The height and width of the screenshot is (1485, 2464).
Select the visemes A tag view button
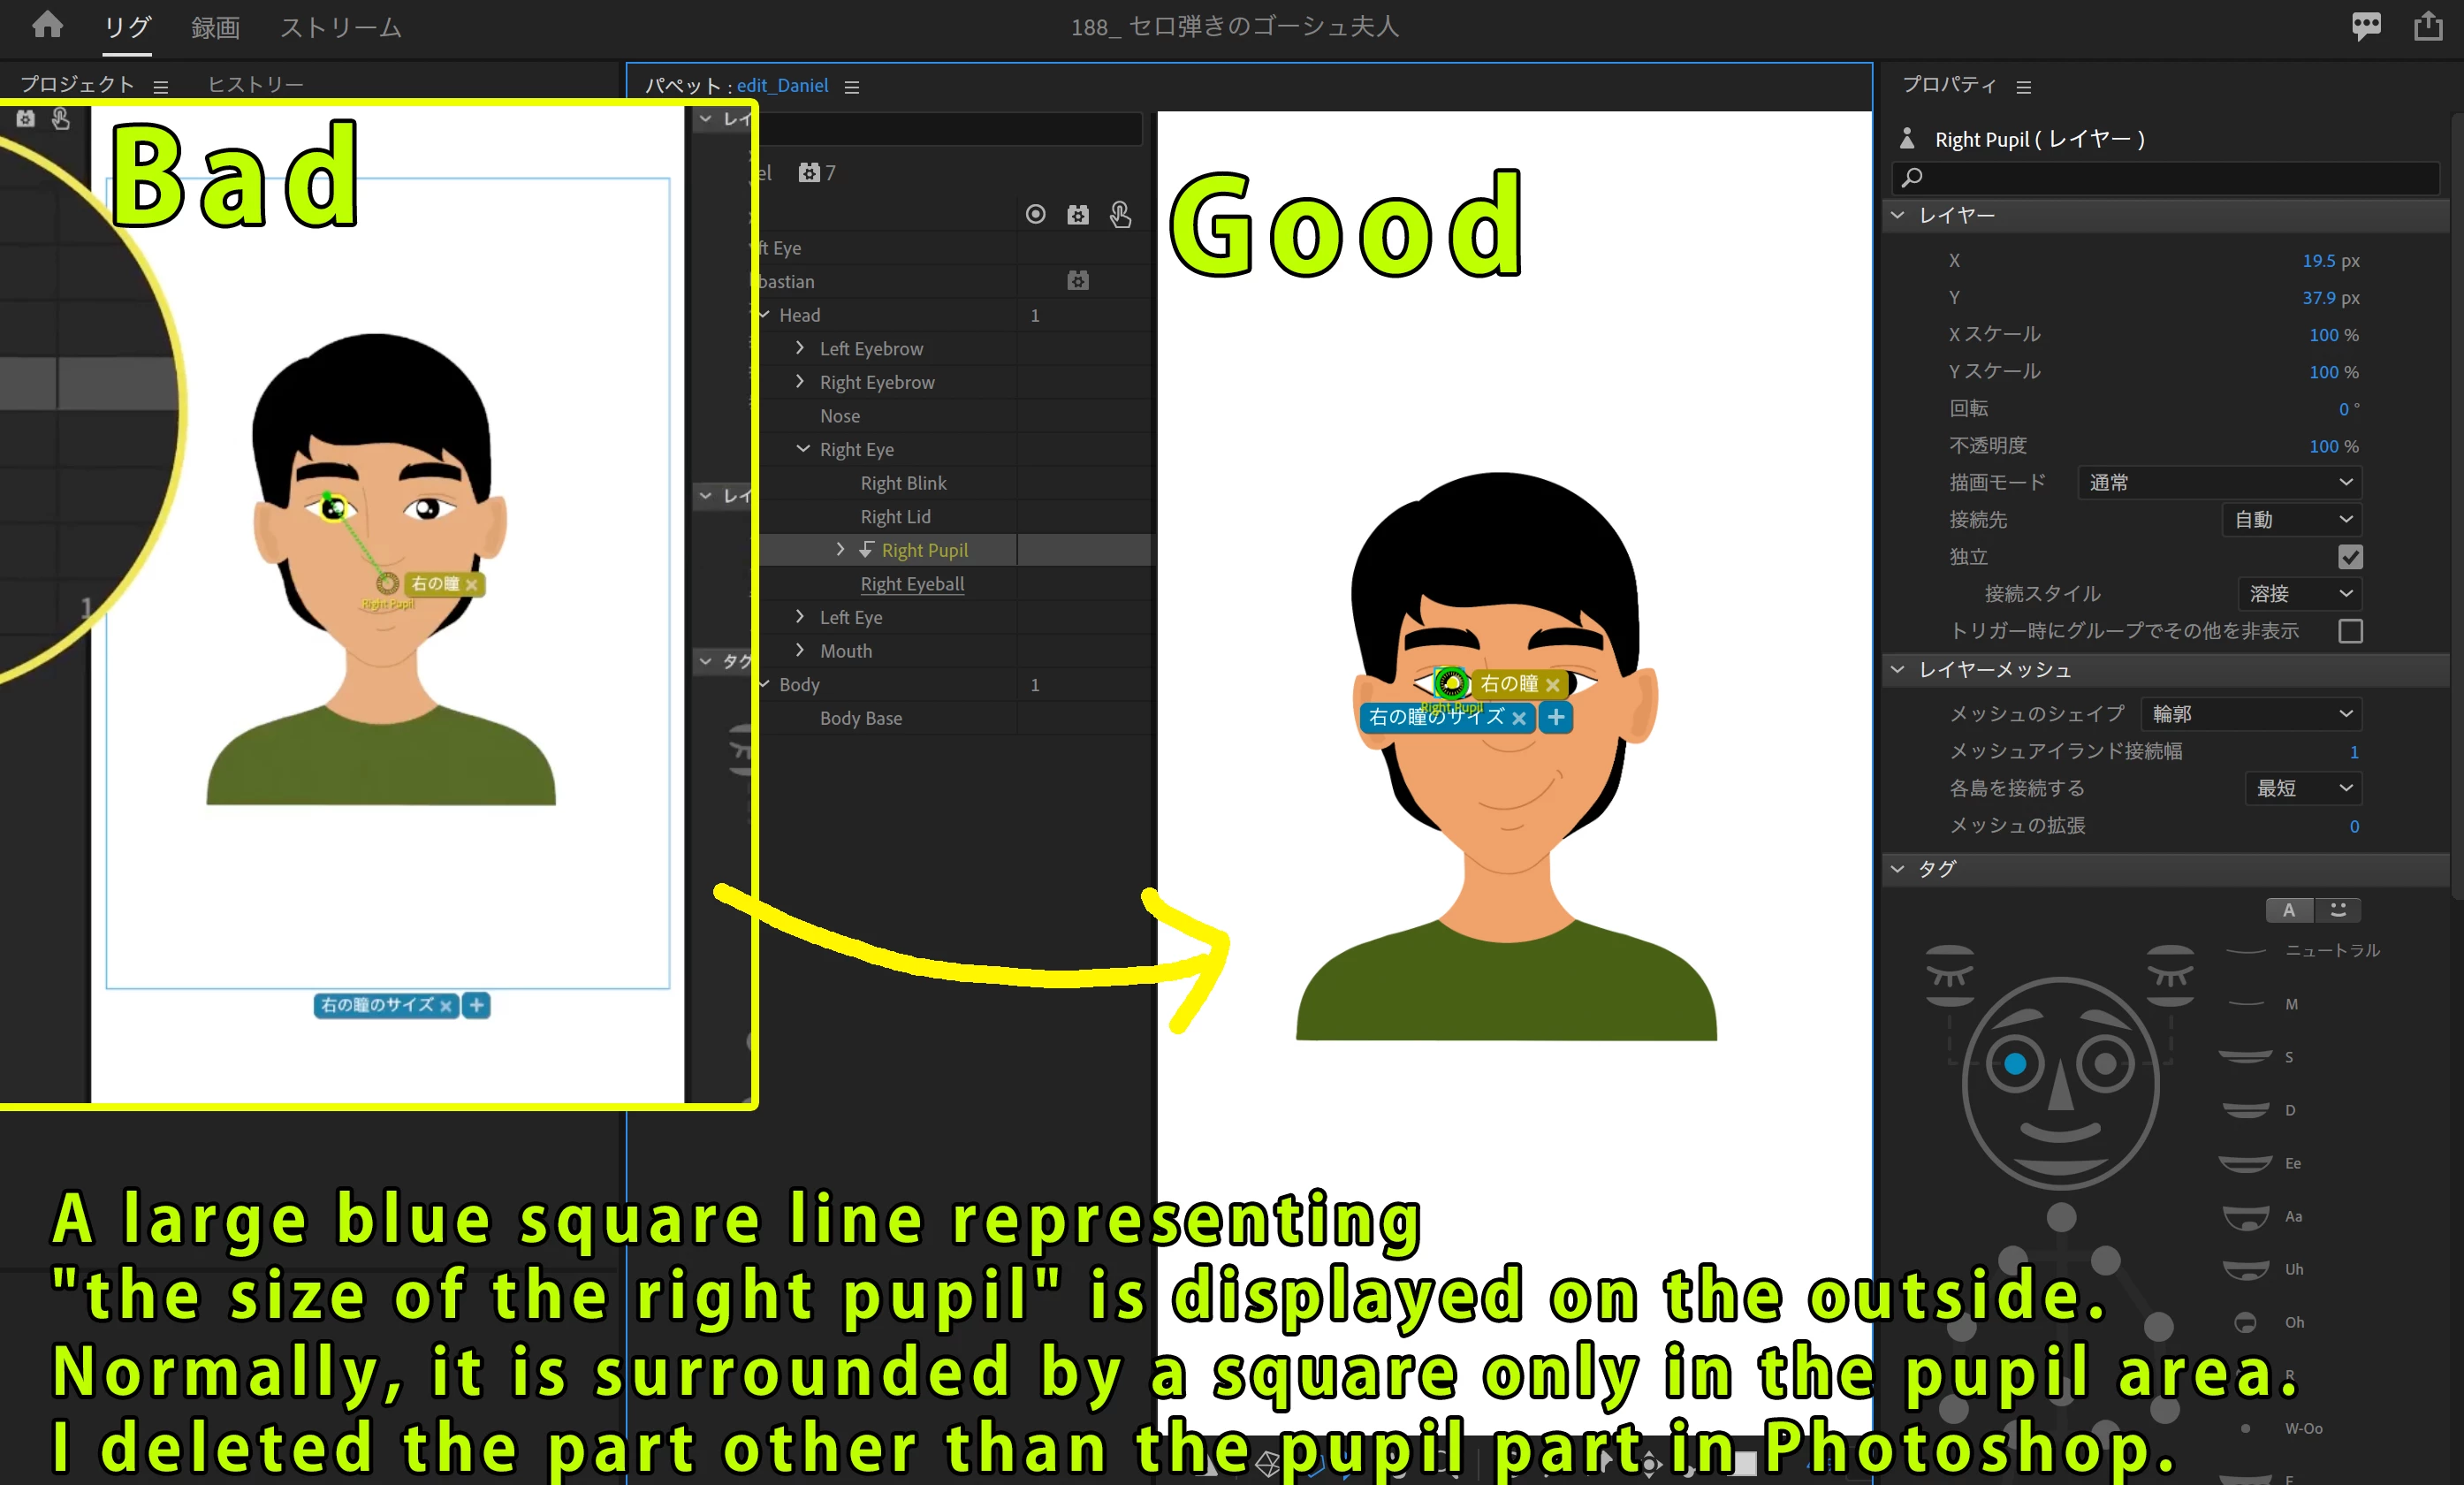pos(2288,910)
